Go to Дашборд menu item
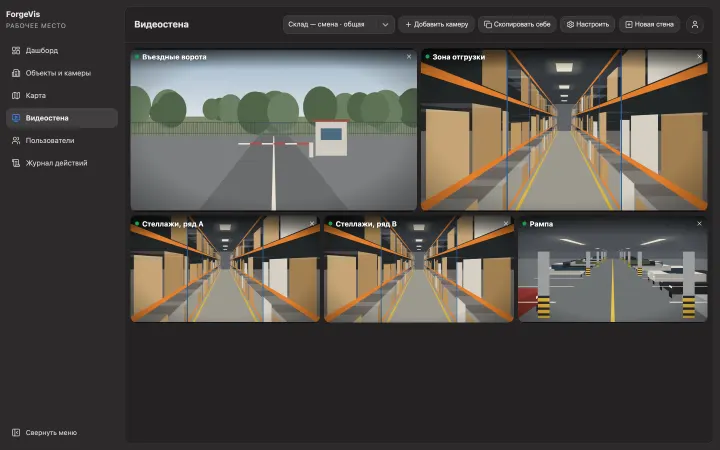This screenshot has height=450, width=720. pyautogui.click(x=62, y=51)
